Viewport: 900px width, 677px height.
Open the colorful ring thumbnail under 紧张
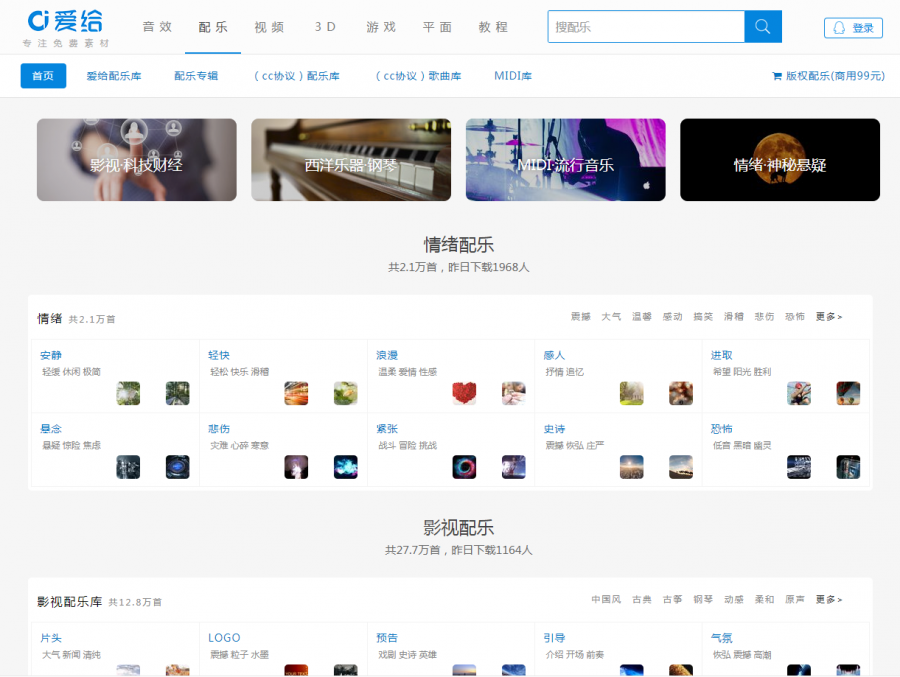click(464, 467)
